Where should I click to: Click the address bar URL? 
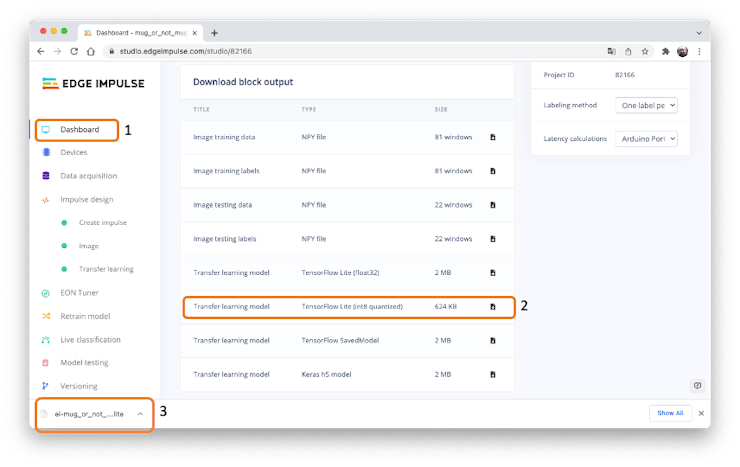(185, 51)
